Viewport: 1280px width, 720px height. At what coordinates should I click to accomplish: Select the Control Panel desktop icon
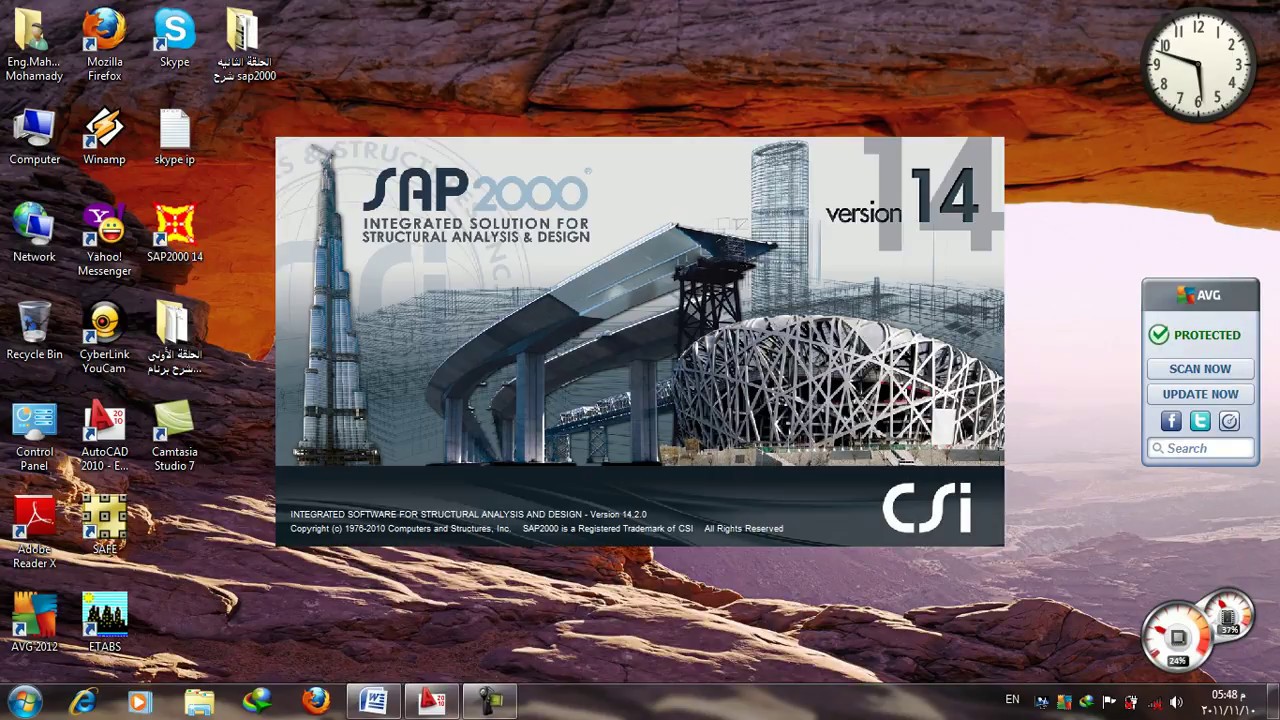pos(34,435)
